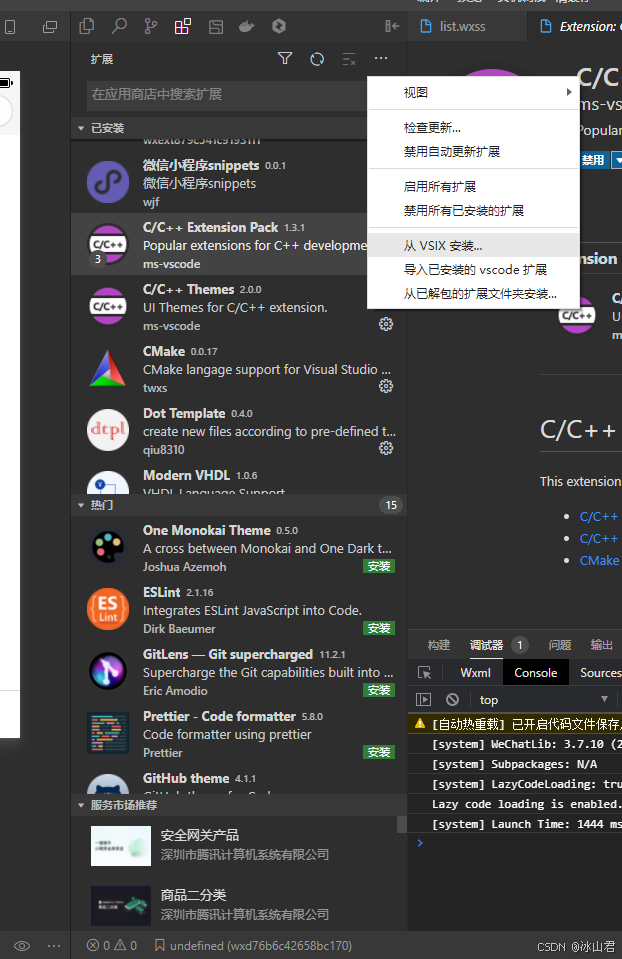Collapse the 服务市场推荐 section
Screen dimensions: 622x959
[x=81, y=805]
